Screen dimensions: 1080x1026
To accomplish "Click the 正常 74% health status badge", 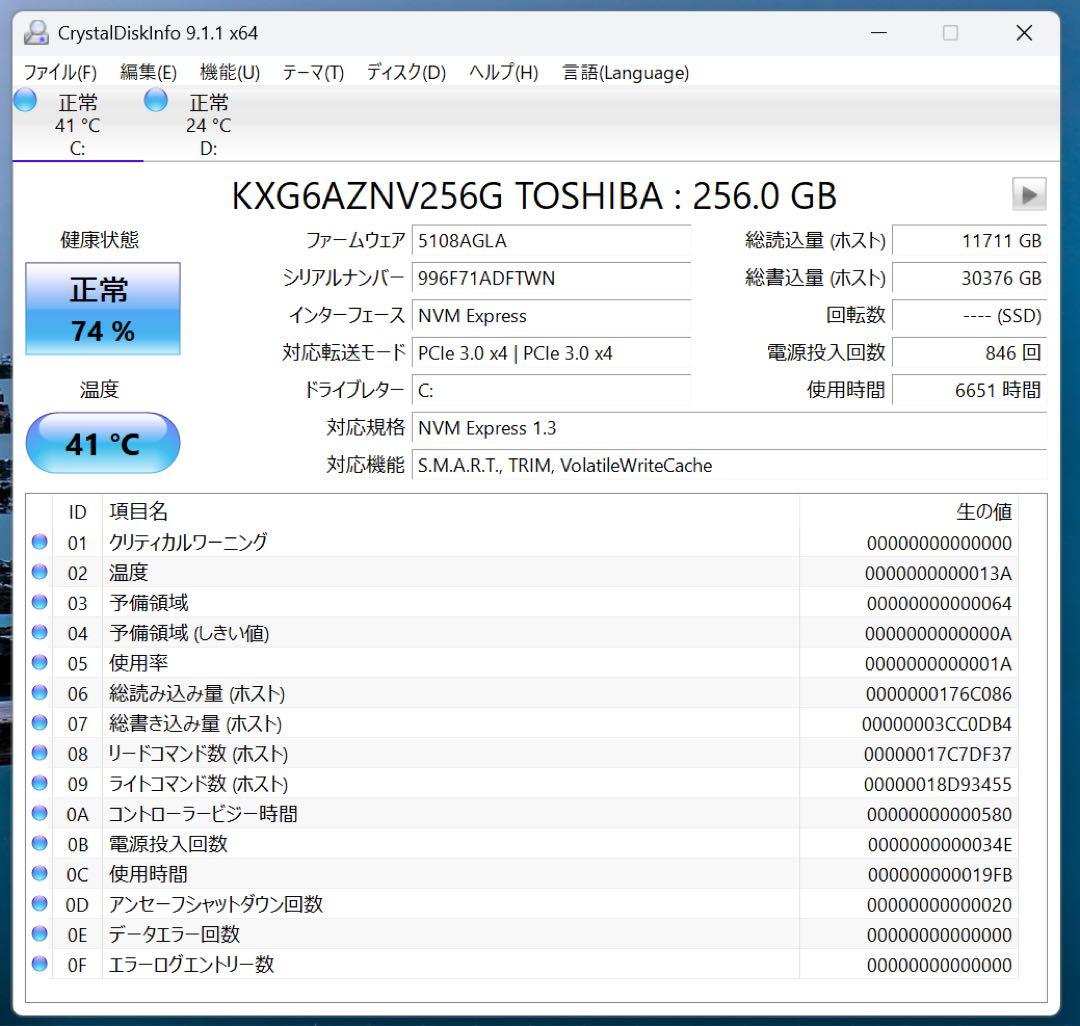I will click(x=103, y=308).
